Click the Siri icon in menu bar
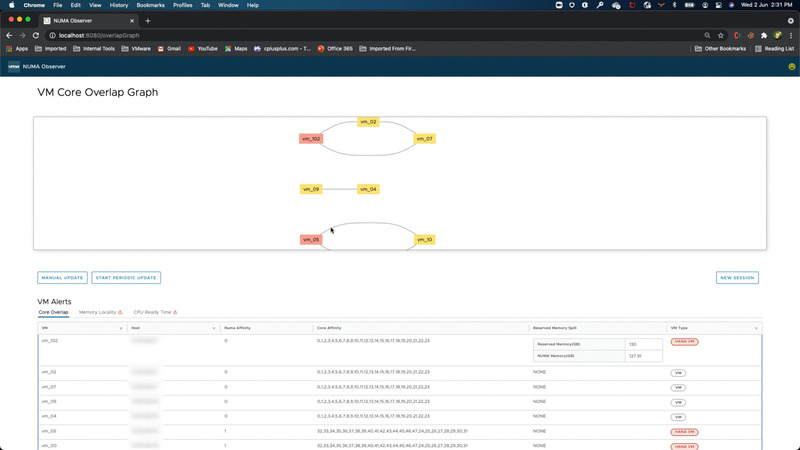The image size is (800, 450). 731,5
